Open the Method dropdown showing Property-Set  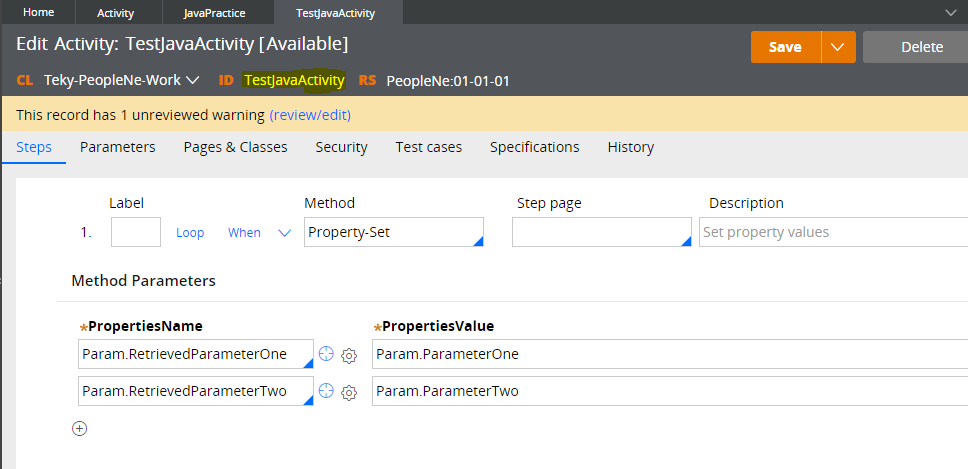click(x=394, y=232)
